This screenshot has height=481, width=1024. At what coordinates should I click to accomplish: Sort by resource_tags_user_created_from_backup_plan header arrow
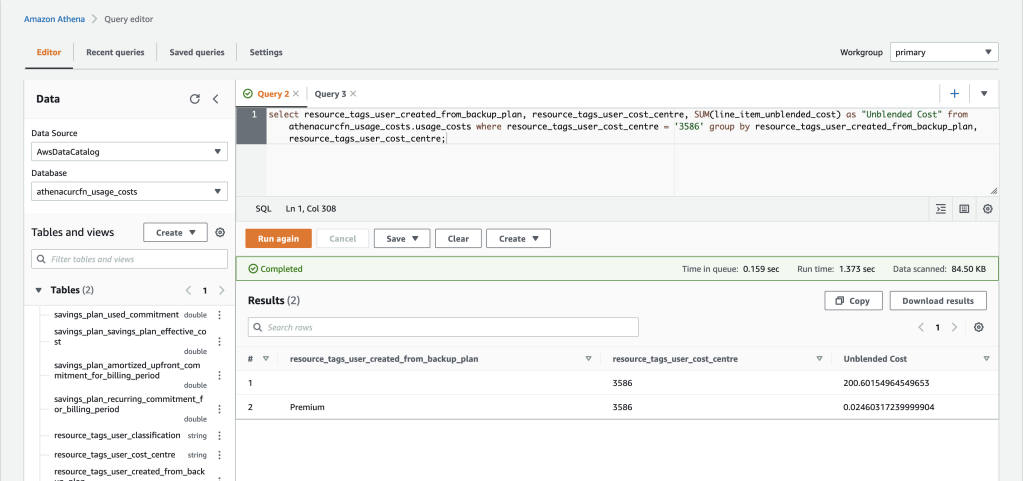pyautogui.click(x=588, y=359)
